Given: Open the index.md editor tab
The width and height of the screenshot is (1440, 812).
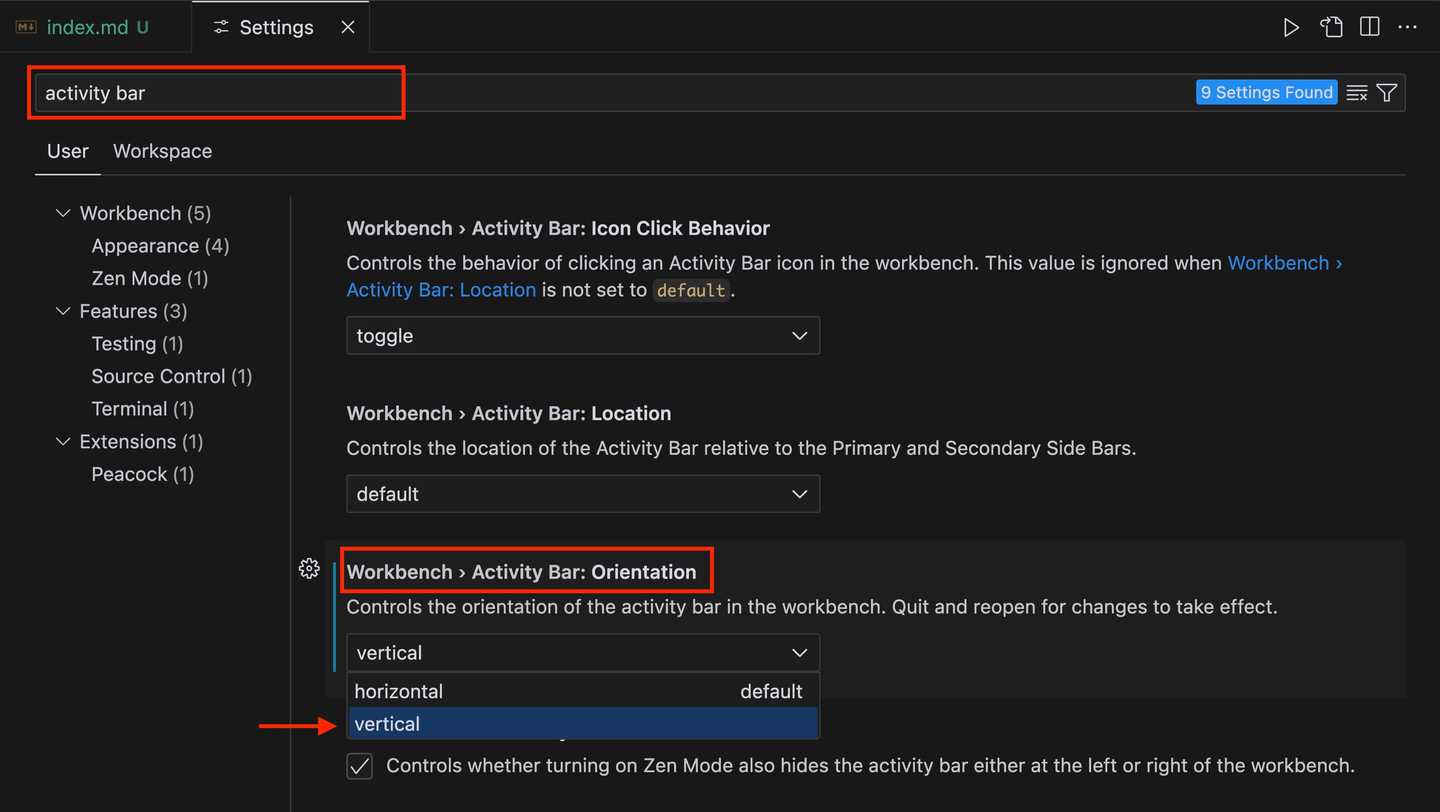Looking at the screenshot, I should (90, 27).
